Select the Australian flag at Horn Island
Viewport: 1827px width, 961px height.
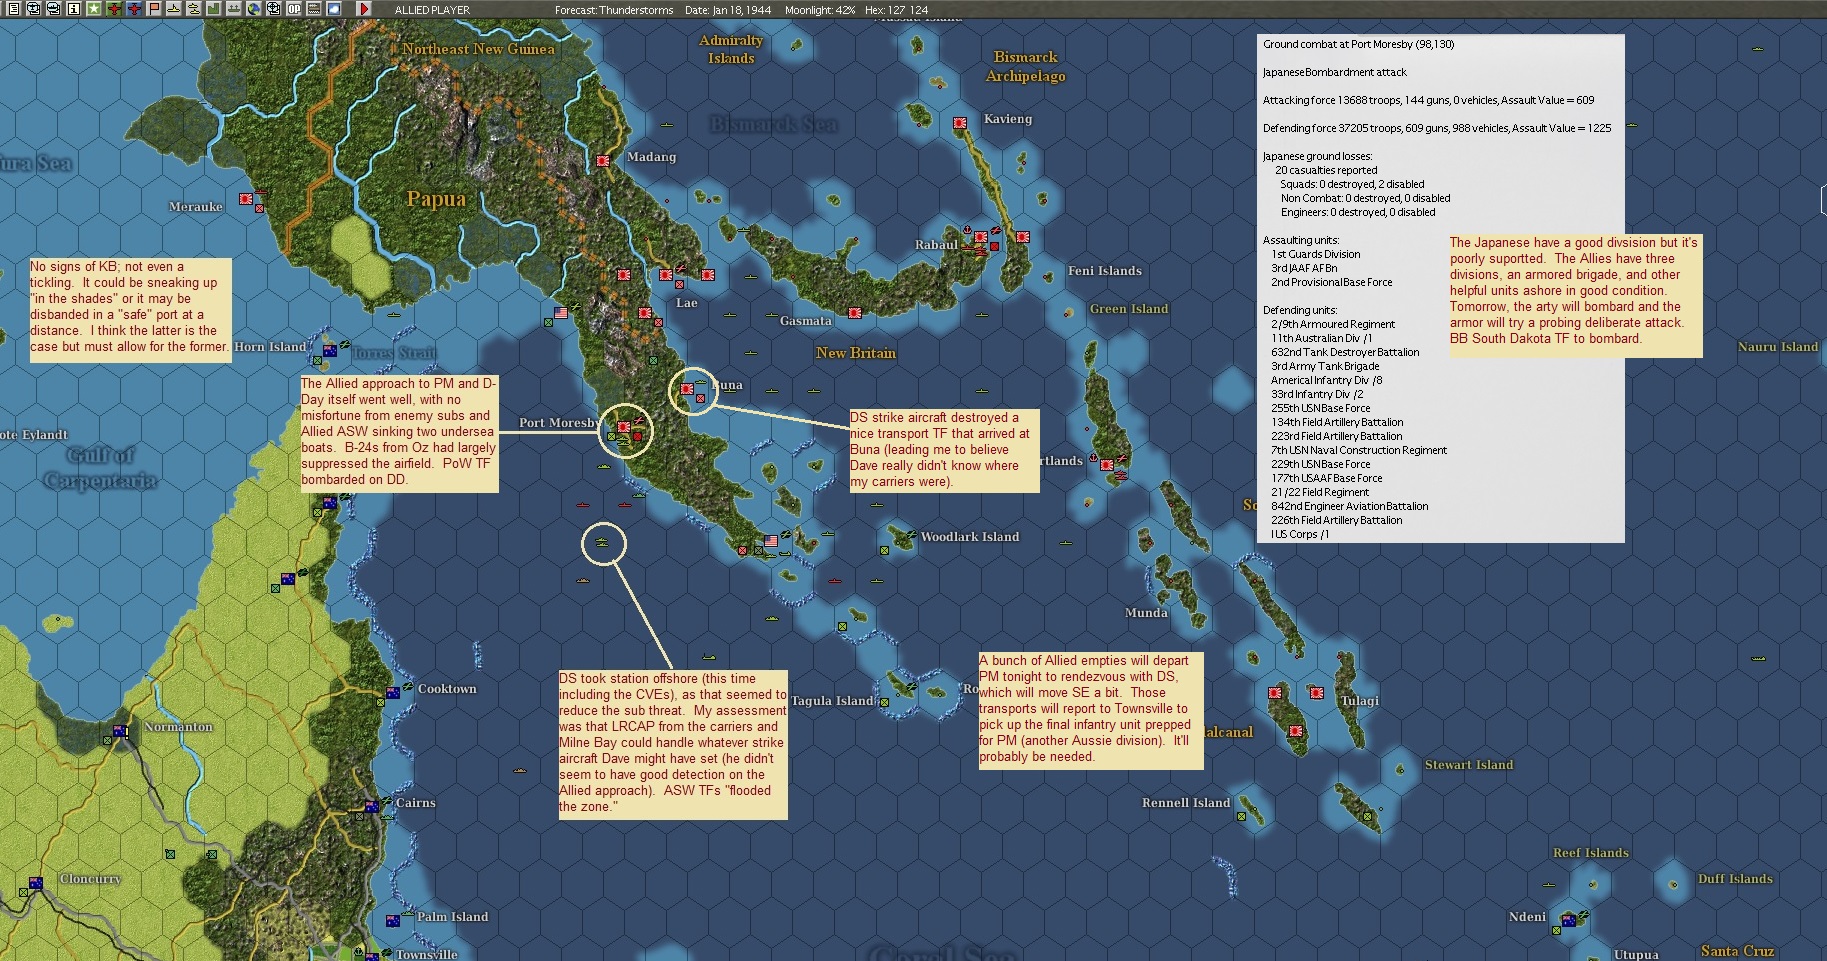(x=329, y=351)
